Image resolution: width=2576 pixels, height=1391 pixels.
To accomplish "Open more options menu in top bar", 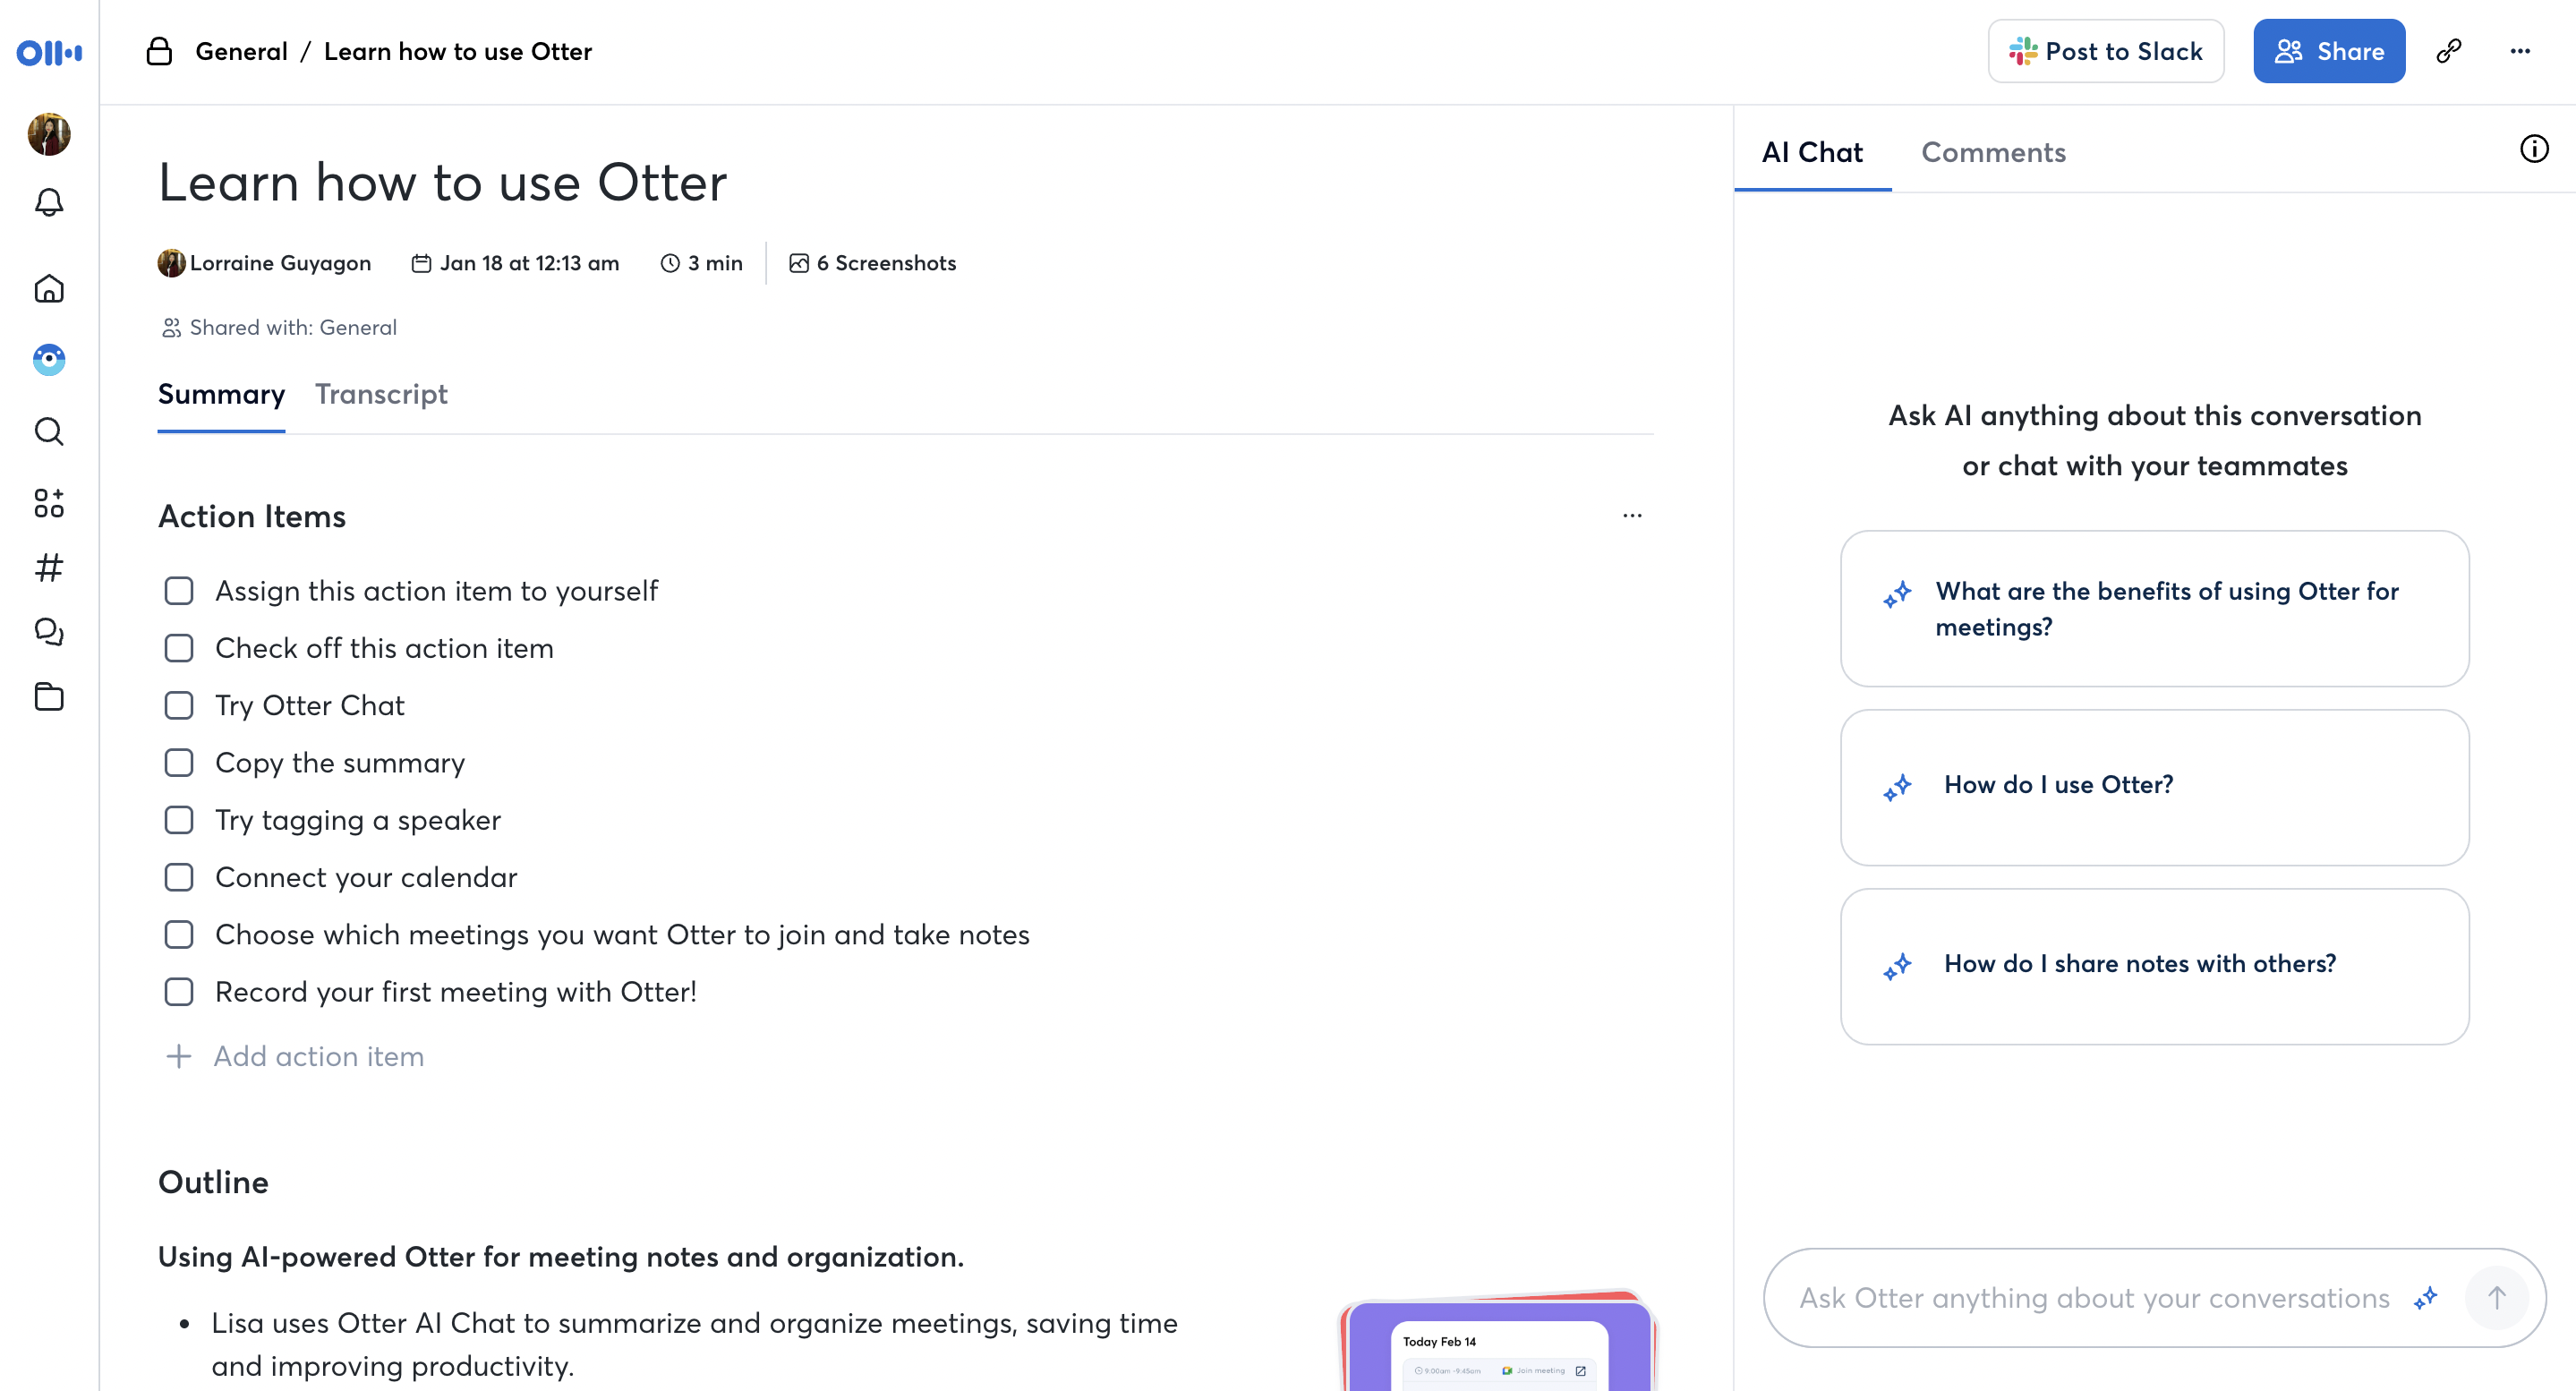I will 2520,51.
